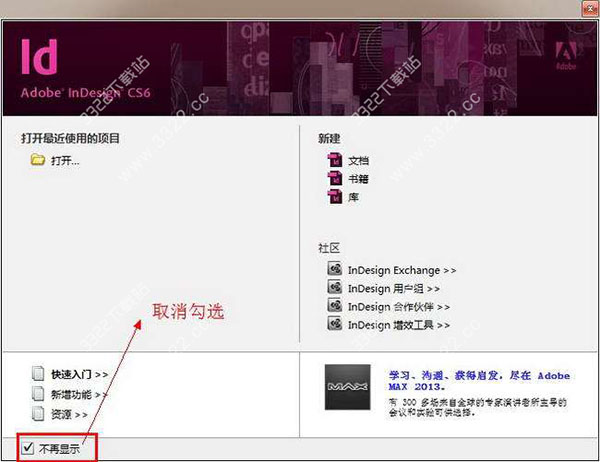Image resolution: width=600 pixels, height=462 pixels.
Task: Click the pink Id logo in banner
Action: (x=39, y=56)
